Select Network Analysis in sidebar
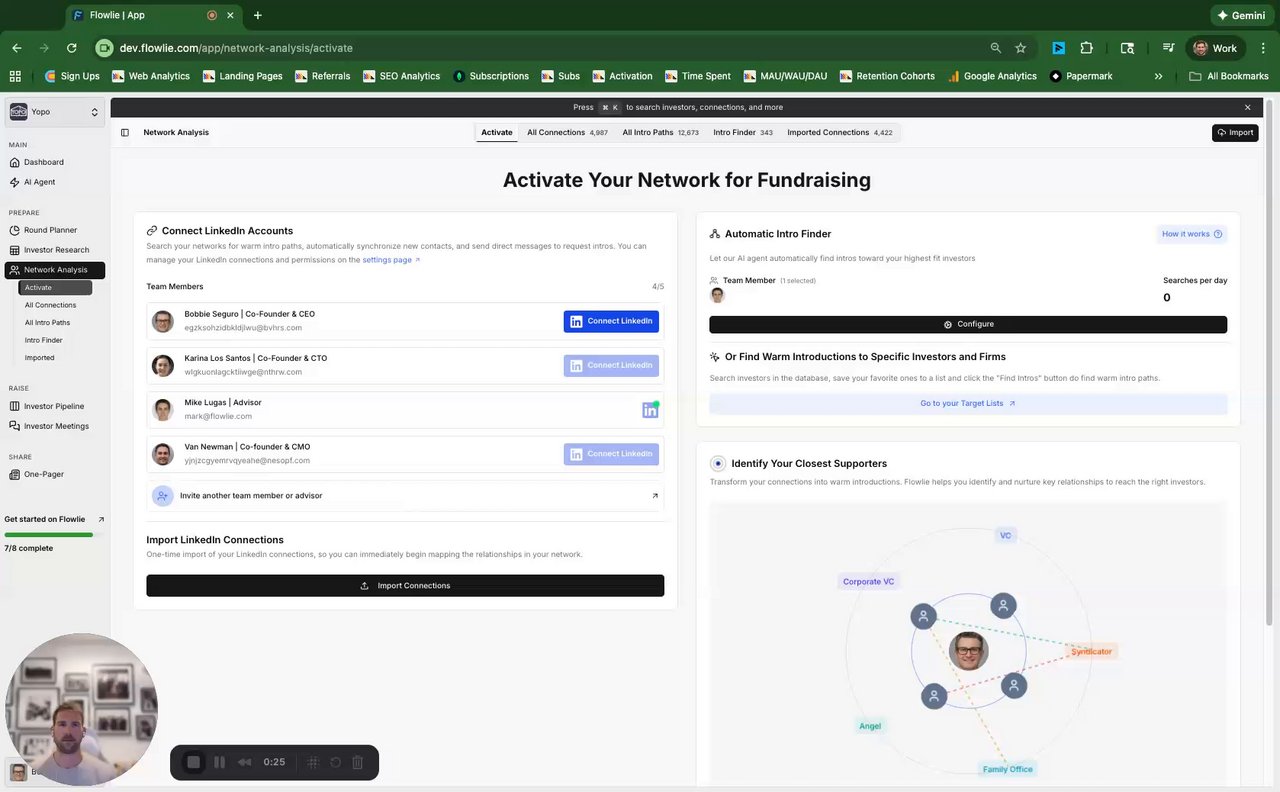 (x=55, y=270)
